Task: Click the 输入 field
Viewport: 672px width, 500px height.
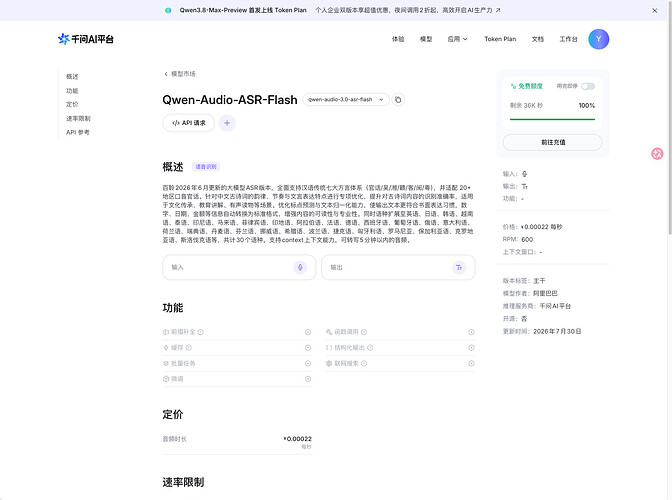Action: [x=239, y=267]
